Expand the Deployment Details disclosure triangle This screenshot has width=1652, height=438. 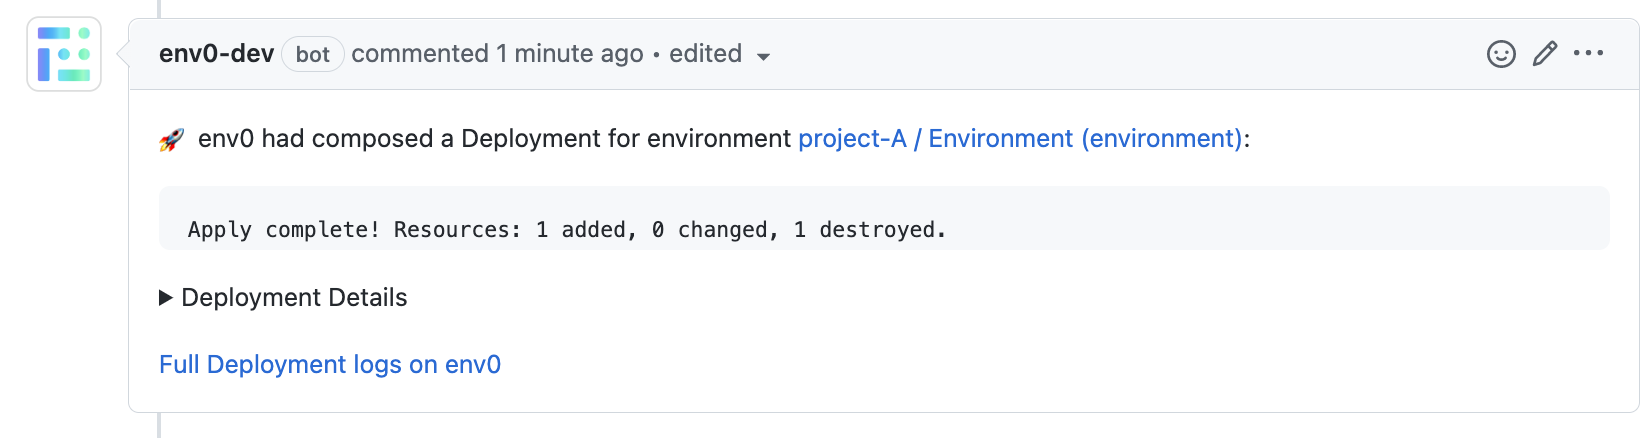point(166,298)
